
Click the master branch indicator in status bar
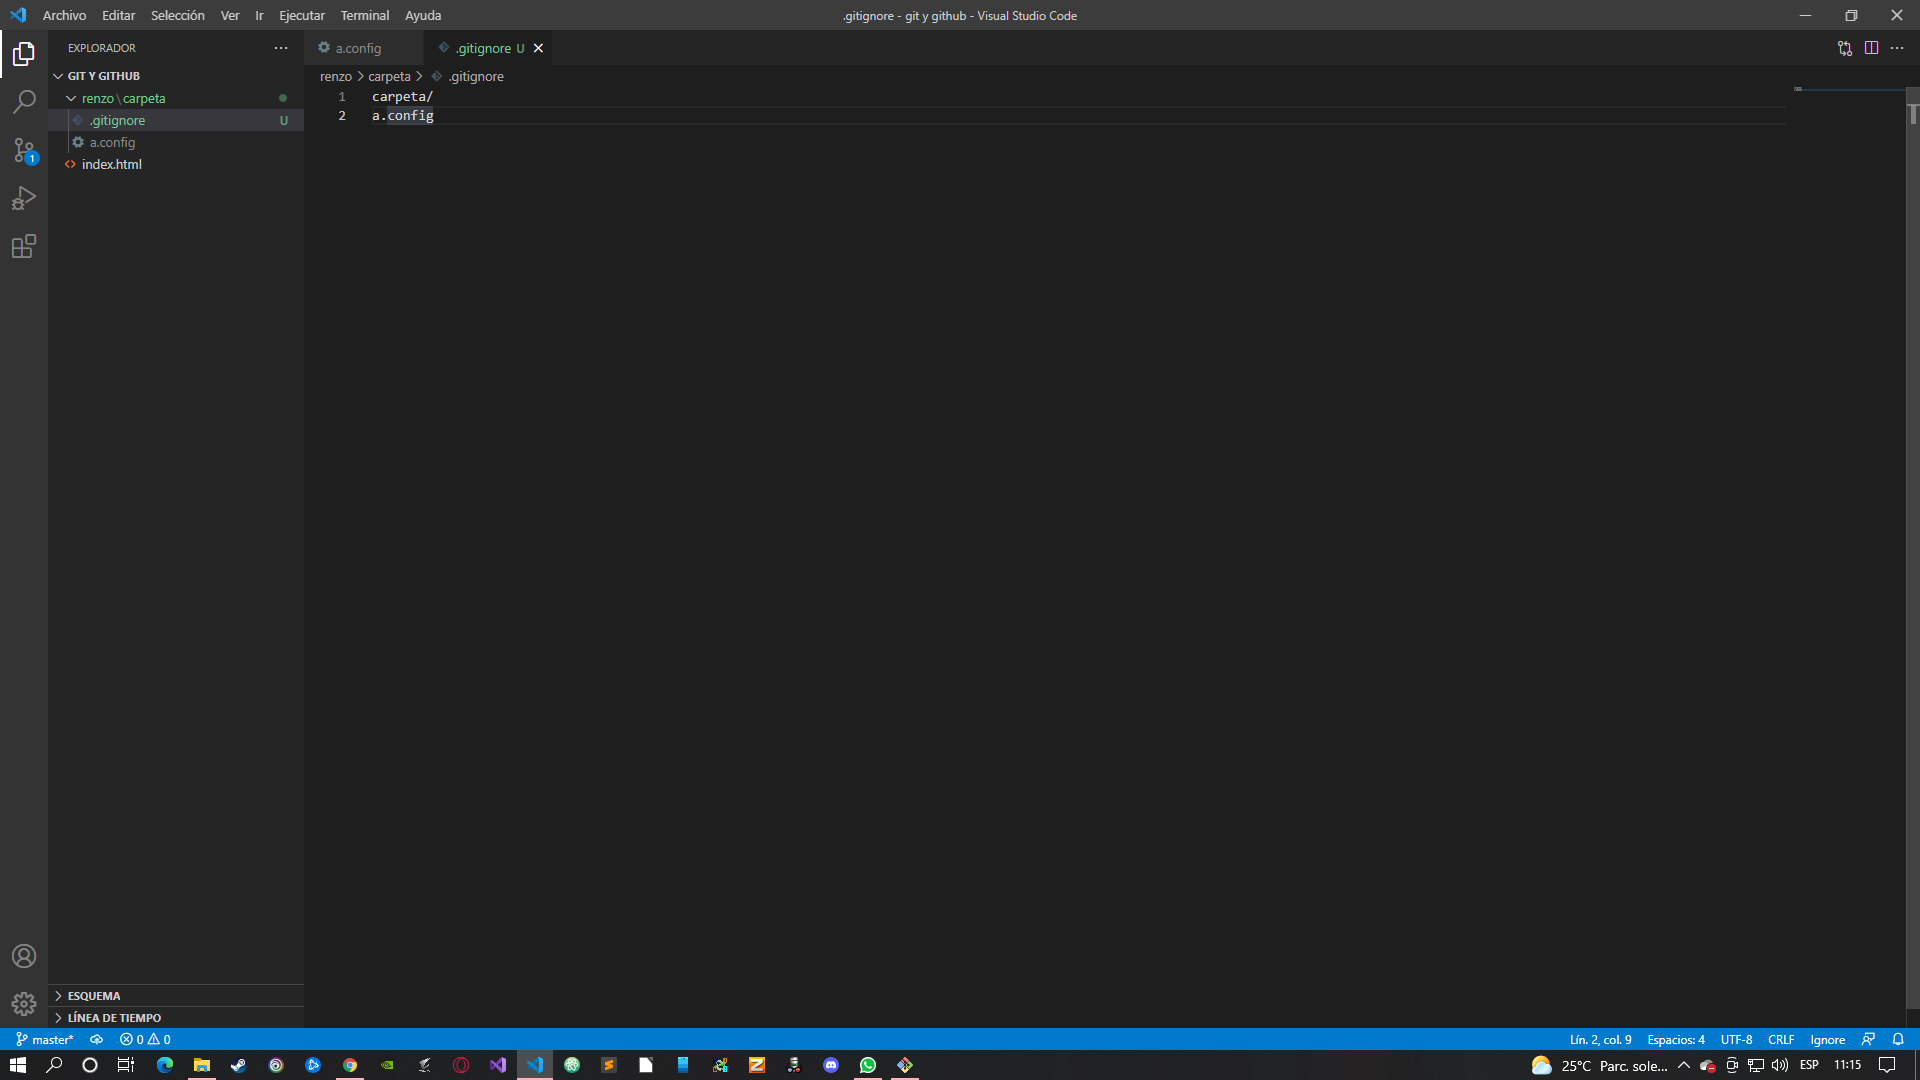click(45, 1039)
